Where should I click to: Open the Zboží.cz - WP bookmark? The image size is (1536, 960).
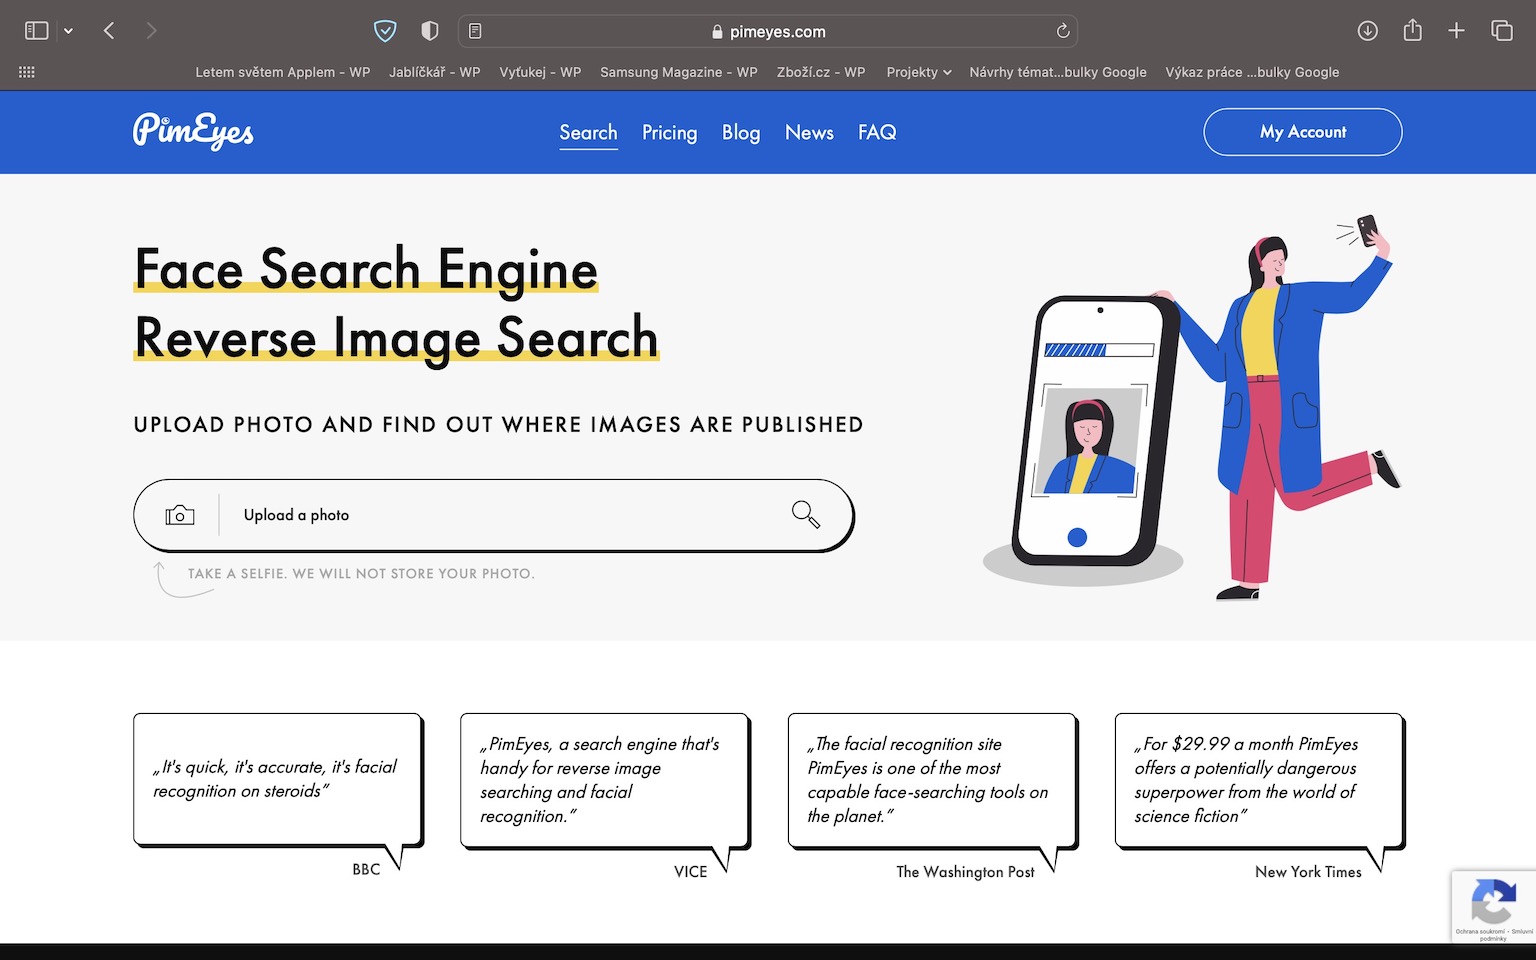pos(820,72)
